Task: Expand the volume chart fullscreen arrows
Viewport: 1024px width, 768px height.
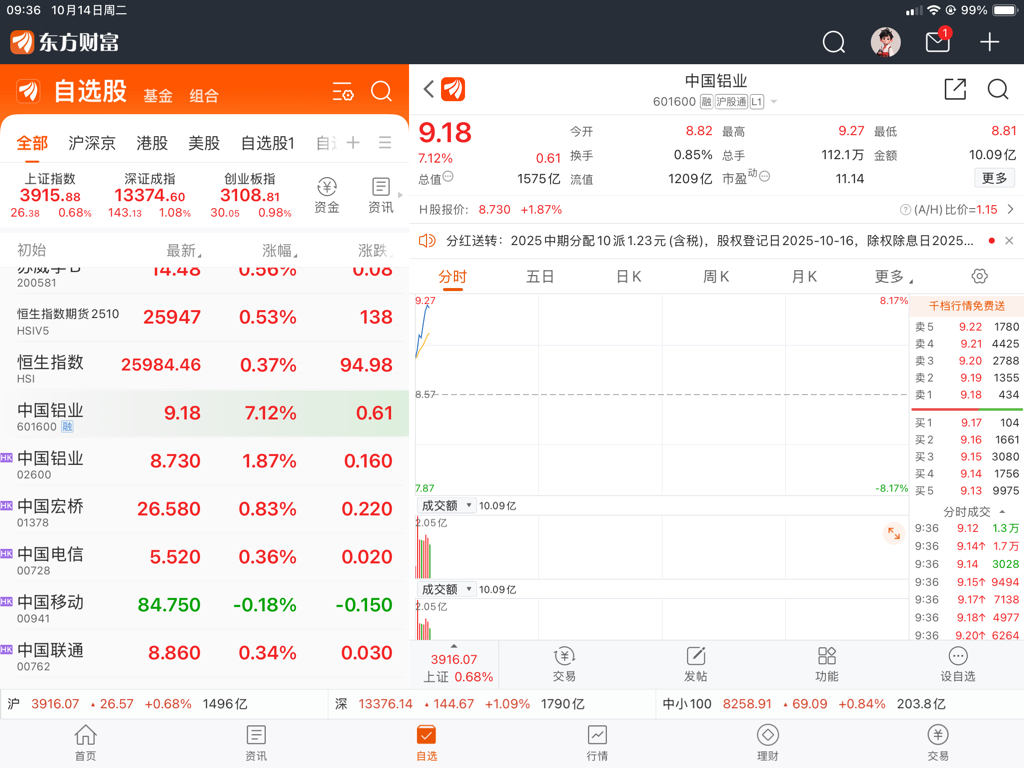Action: (893, 534)
